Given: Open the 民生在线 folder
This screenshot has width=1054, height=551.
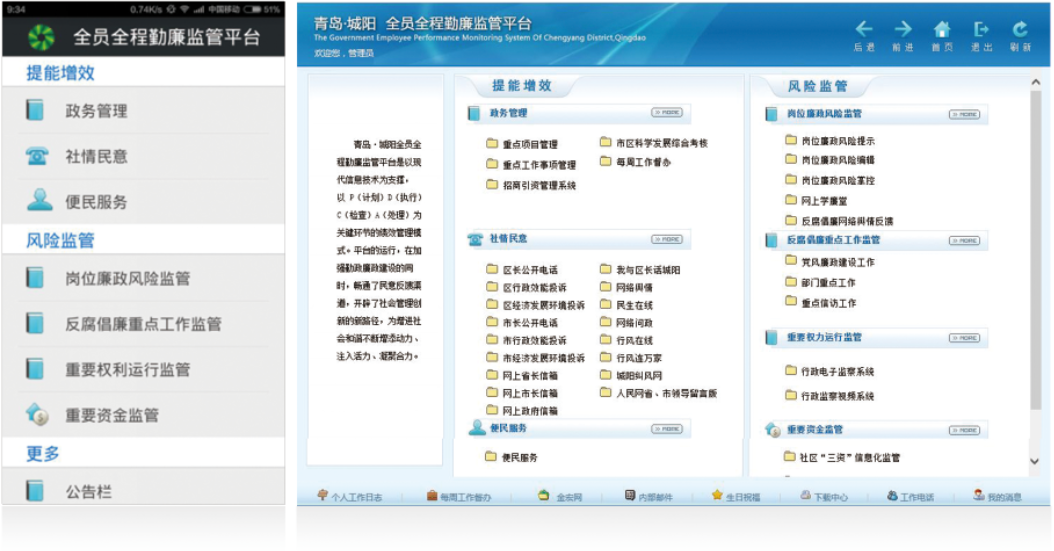Looking at the screenshot, I should [626, 304].
